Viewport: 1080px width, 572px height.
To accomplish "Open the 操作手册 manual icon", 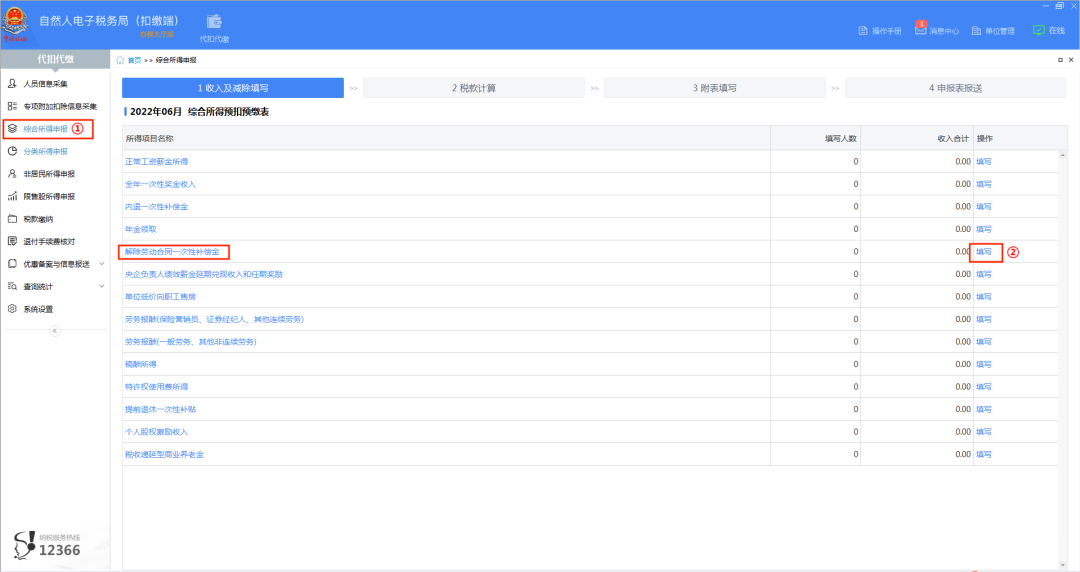I will [864, 31].
